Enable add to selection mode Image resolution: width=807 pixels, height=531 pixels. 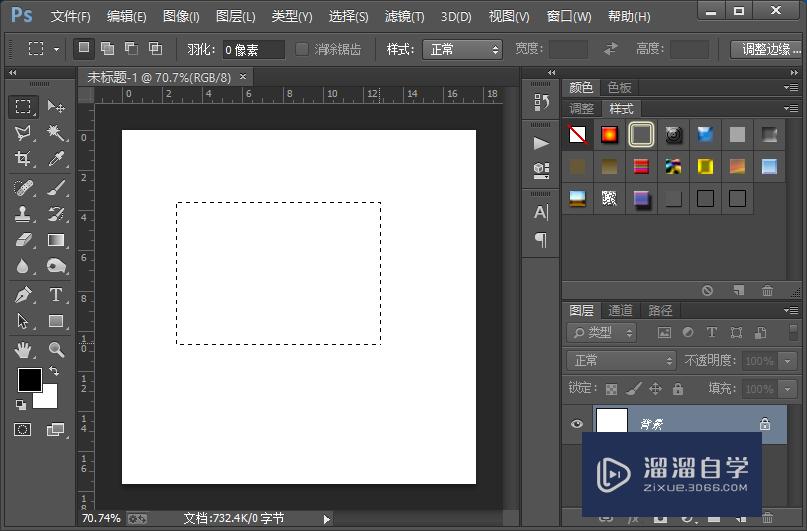(x=107, y=49)
